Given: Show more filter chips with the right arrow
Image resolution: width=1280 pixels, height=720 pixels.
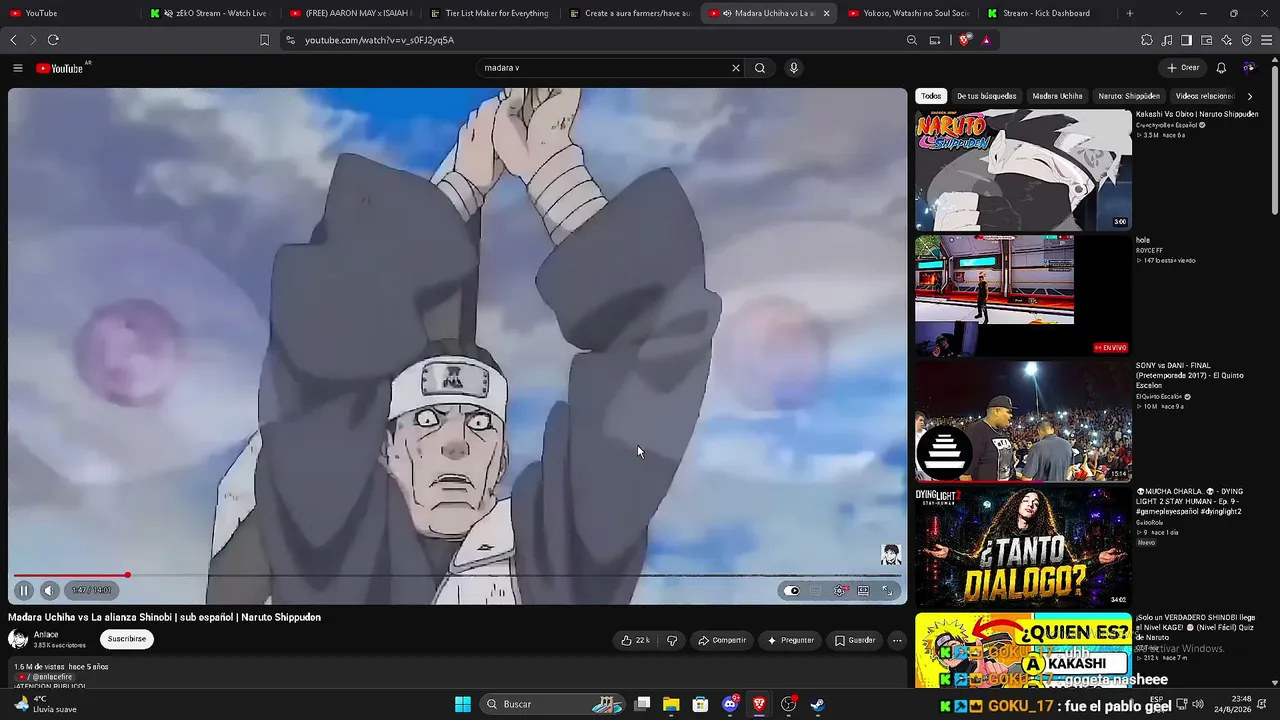Looking at the screenshot, I should (x=1250, y=96).
